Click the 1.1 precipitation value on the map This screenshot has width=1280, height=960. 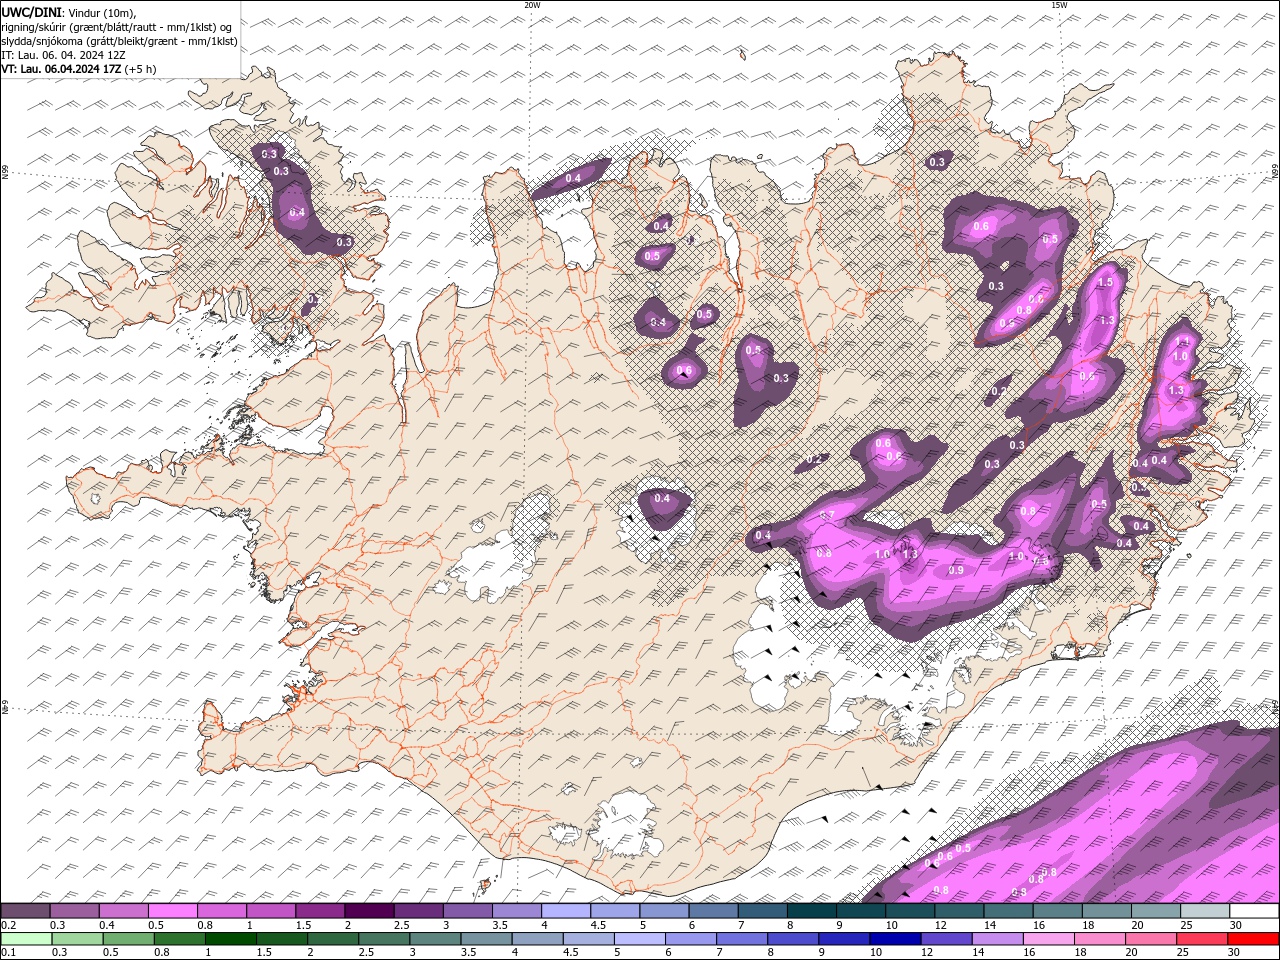tap(1183, 343)
